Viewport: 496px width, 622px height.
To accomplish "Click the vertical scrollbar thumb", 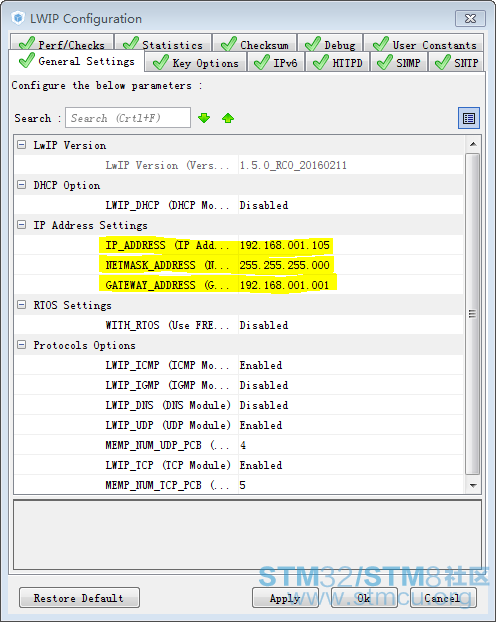I will [x=473, y=314].
